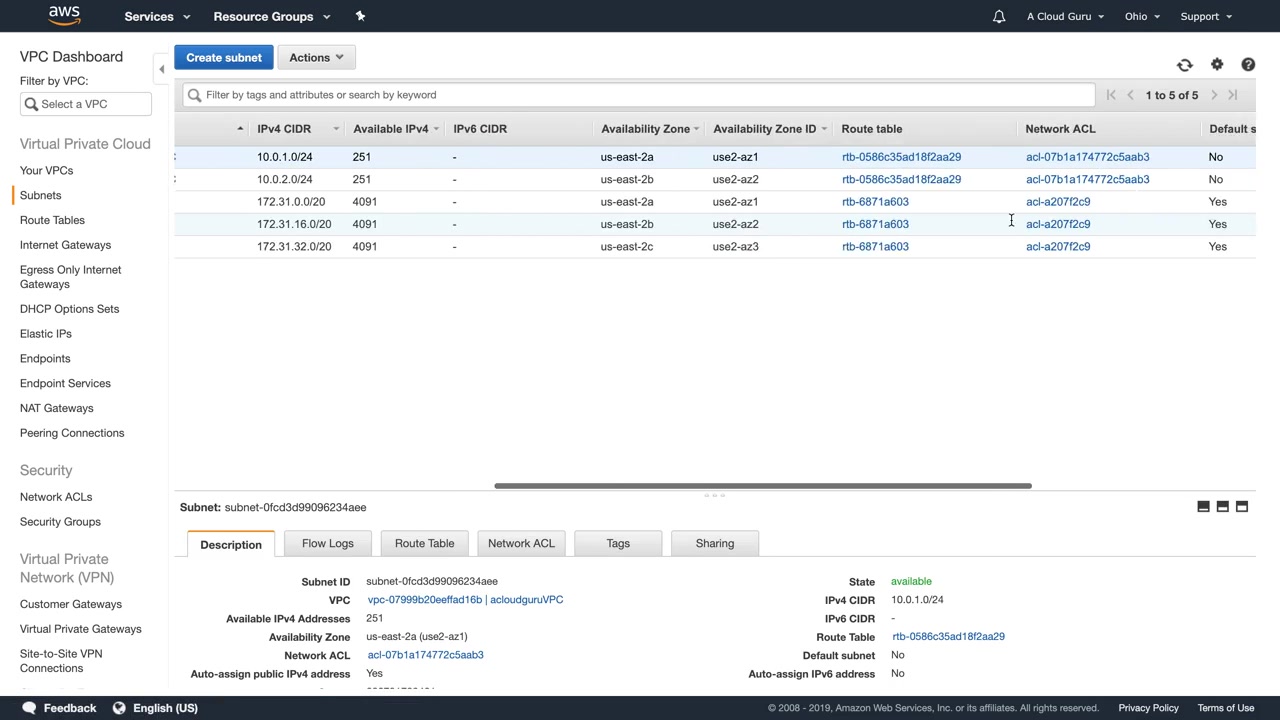The height and width of the screenshot is (720, 1280).
Task: Click the help question mark icon
Action: click(1248, 65)
